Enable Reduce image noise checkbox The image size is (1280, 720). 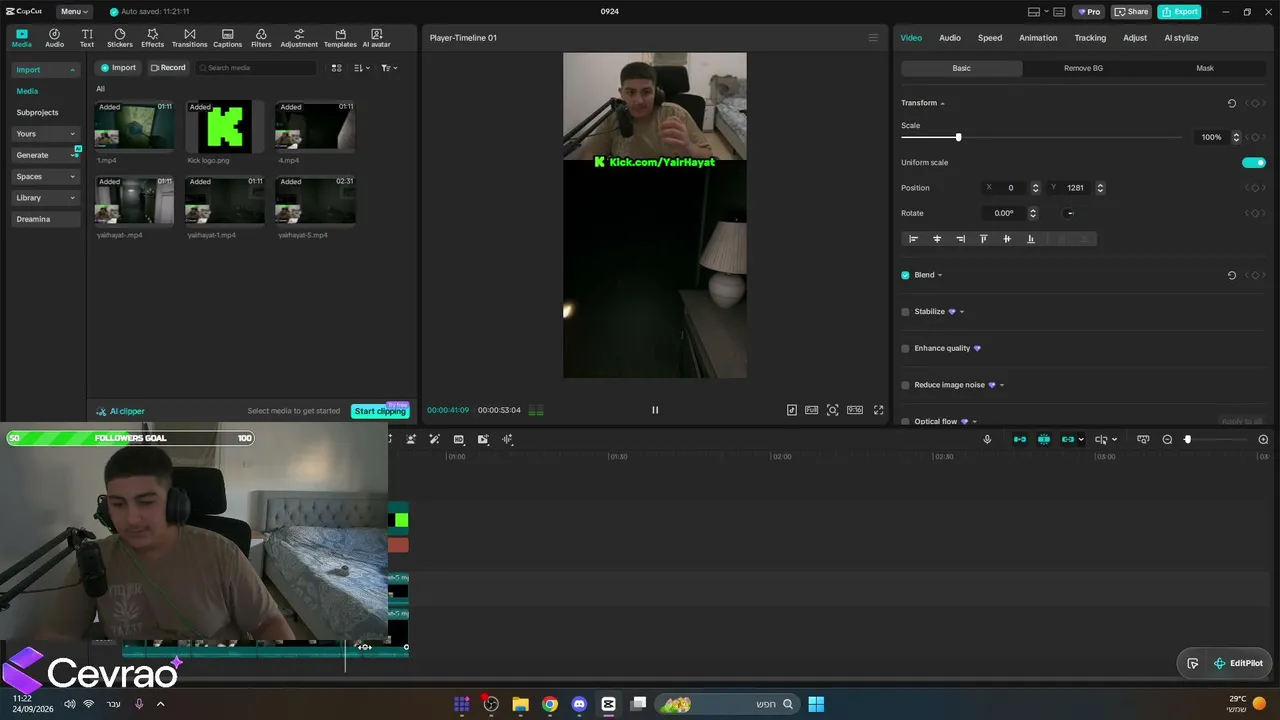click(905, 385)
